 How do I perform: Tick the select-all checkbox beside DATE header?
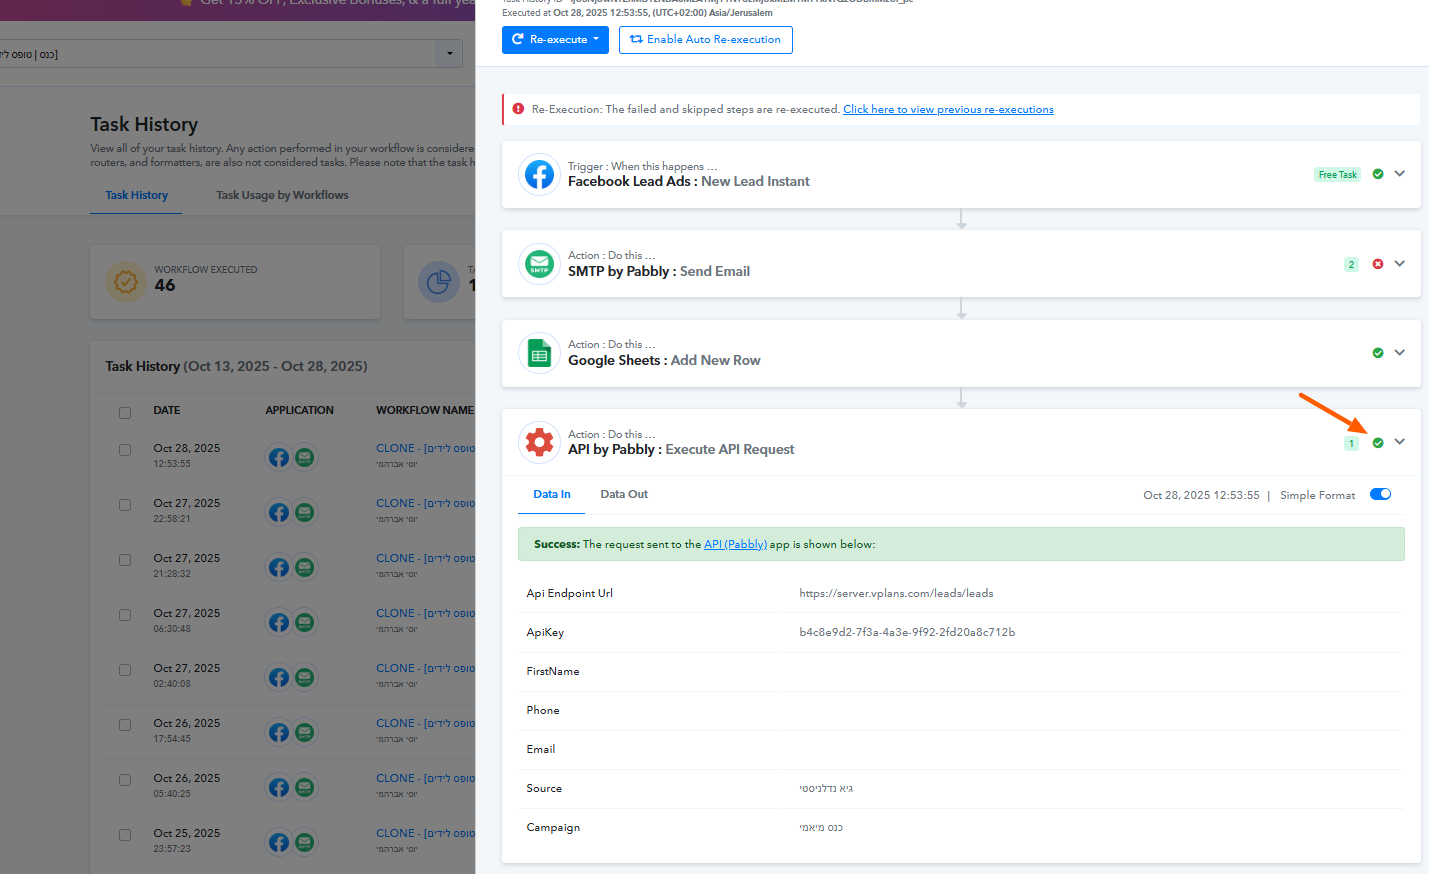point(125,412)
